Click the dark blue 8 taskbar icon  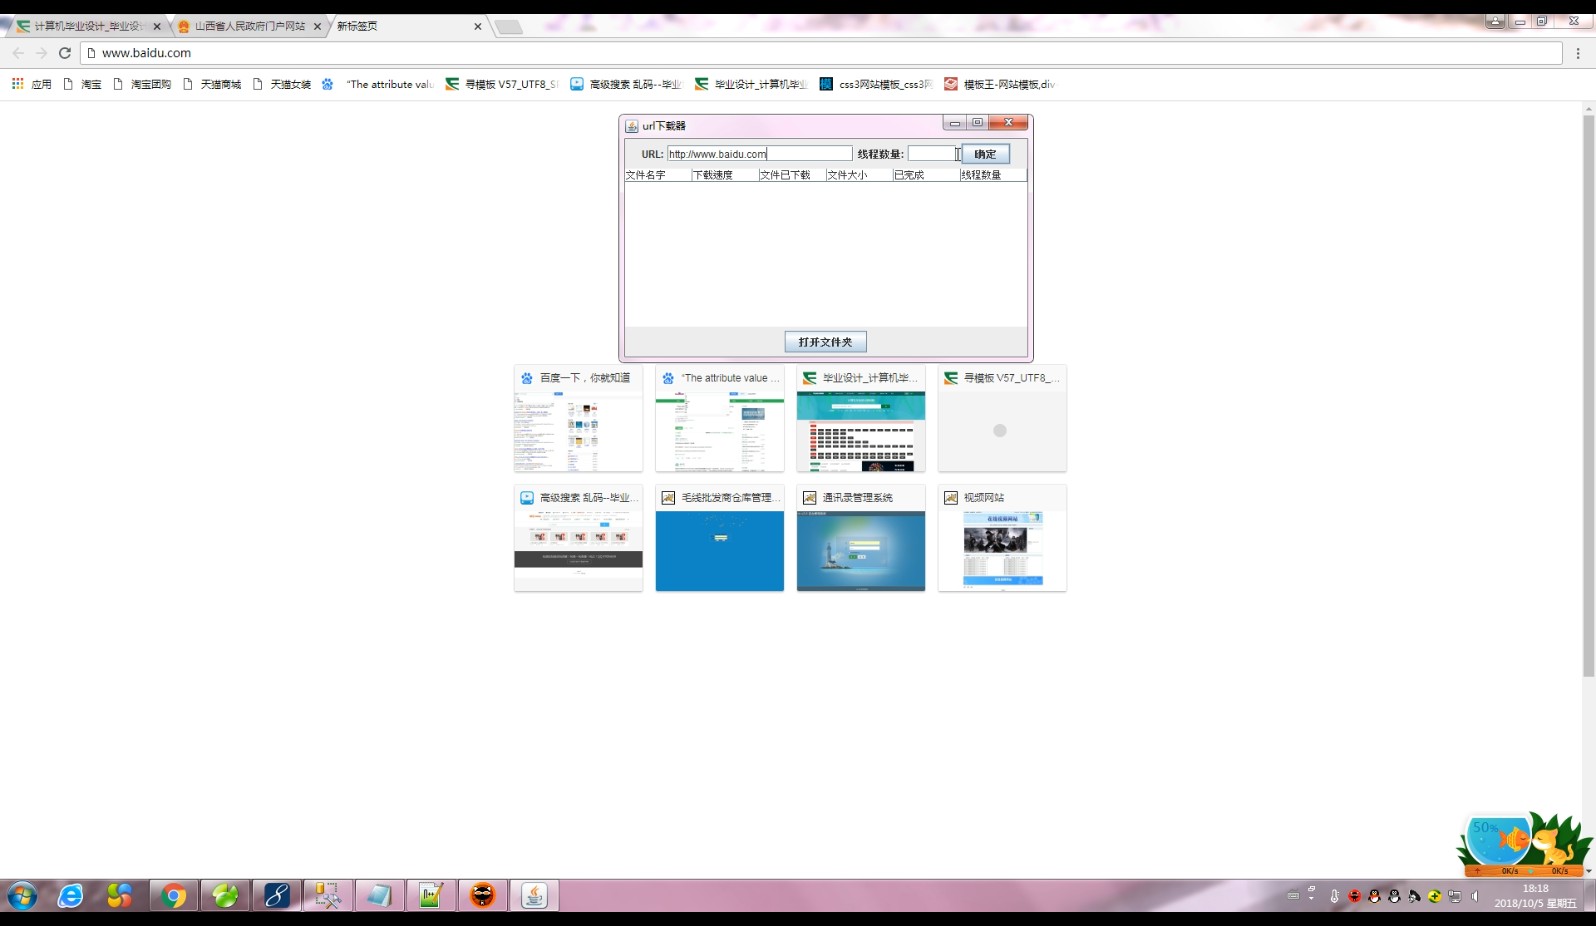click(x=277, y=895)
